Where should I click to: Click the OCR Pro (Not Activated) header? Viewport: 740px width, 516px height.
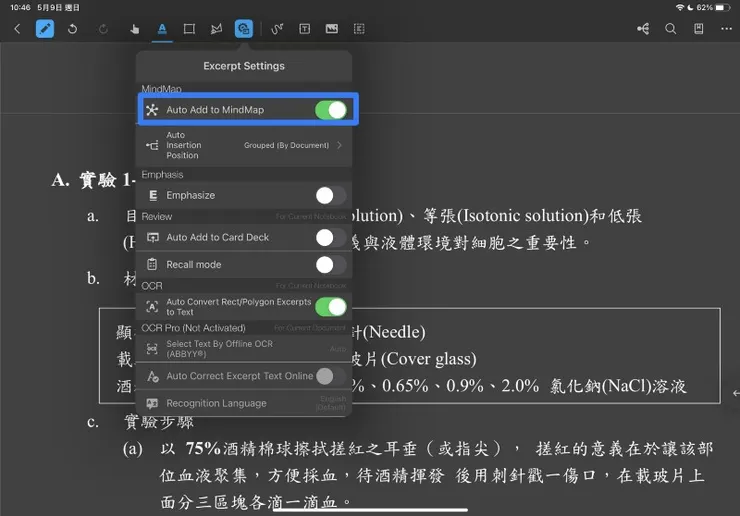pos(193,328)
